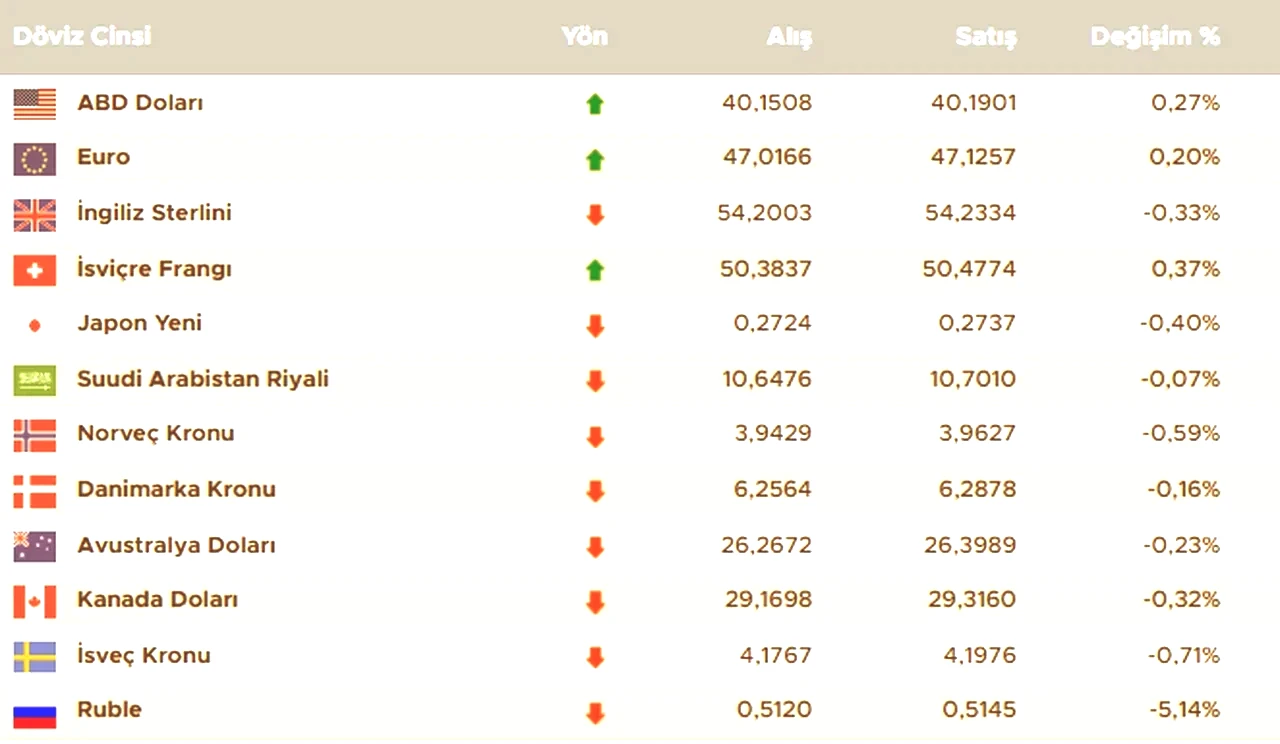Click the Yön column header
1280x744 pixels.
click(584, 37)
